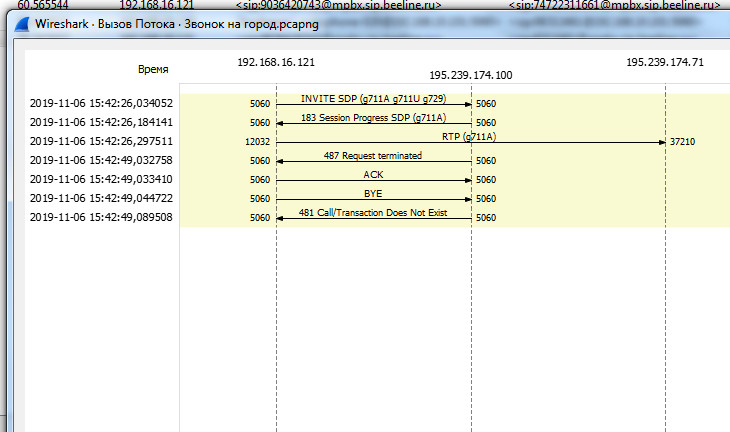The width and height of the screenshot is (730, 432).
Task: Click host header 195.239.174.71
Action: pyautogui.click(x=665, y=62)
